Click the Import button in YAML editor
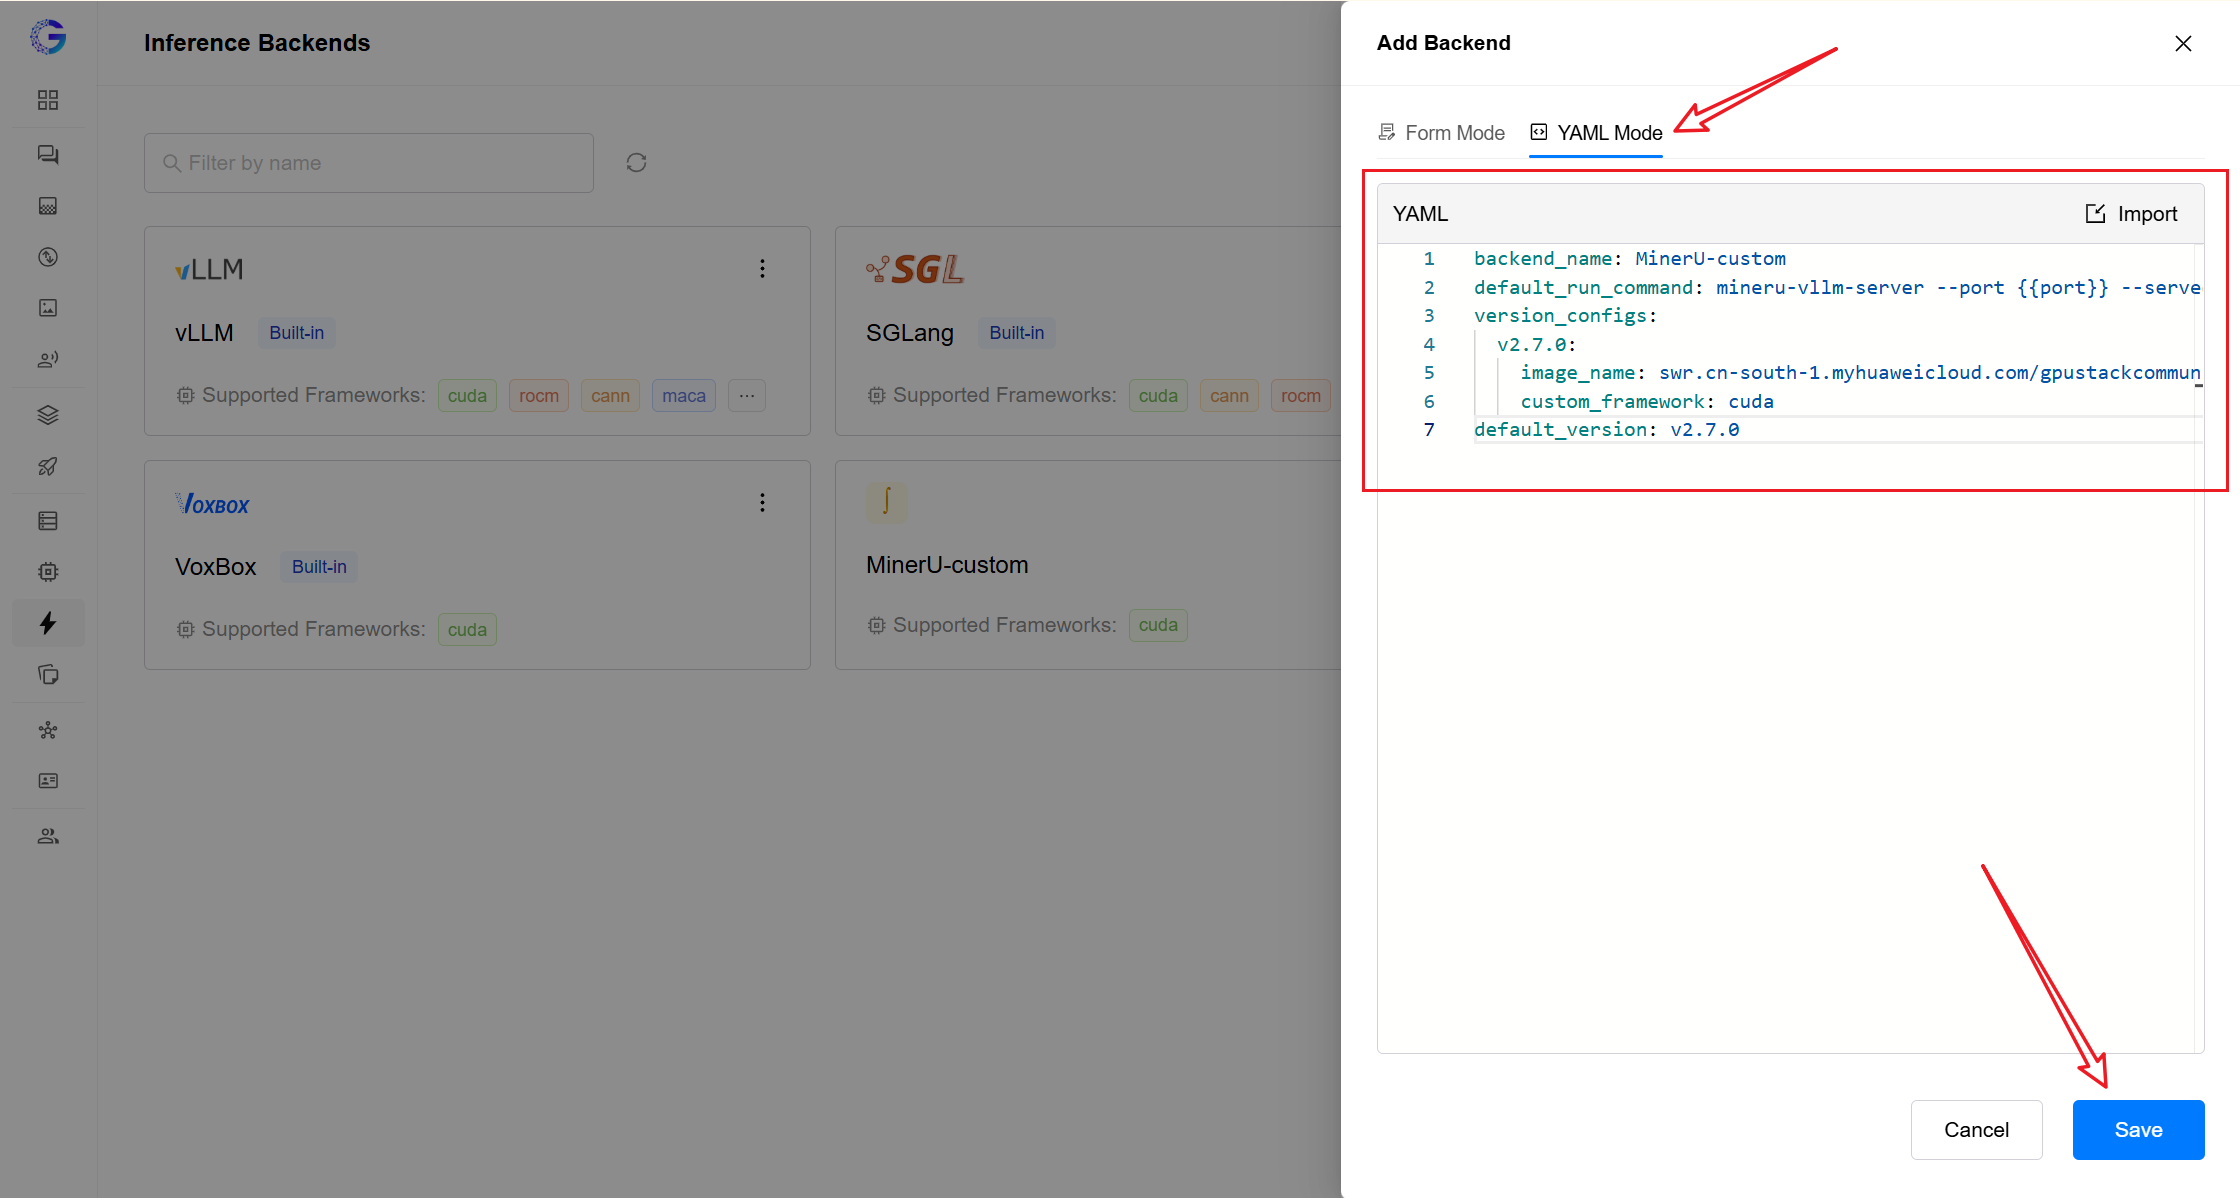2240x1198 pixels. 2131,214
